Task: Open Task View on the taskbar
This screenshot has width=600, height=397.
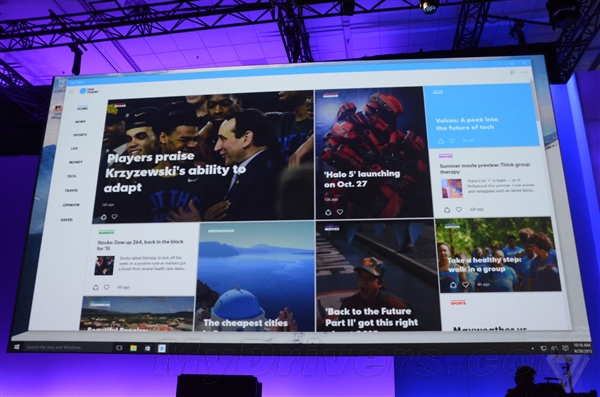Action: tap(119, 348)
